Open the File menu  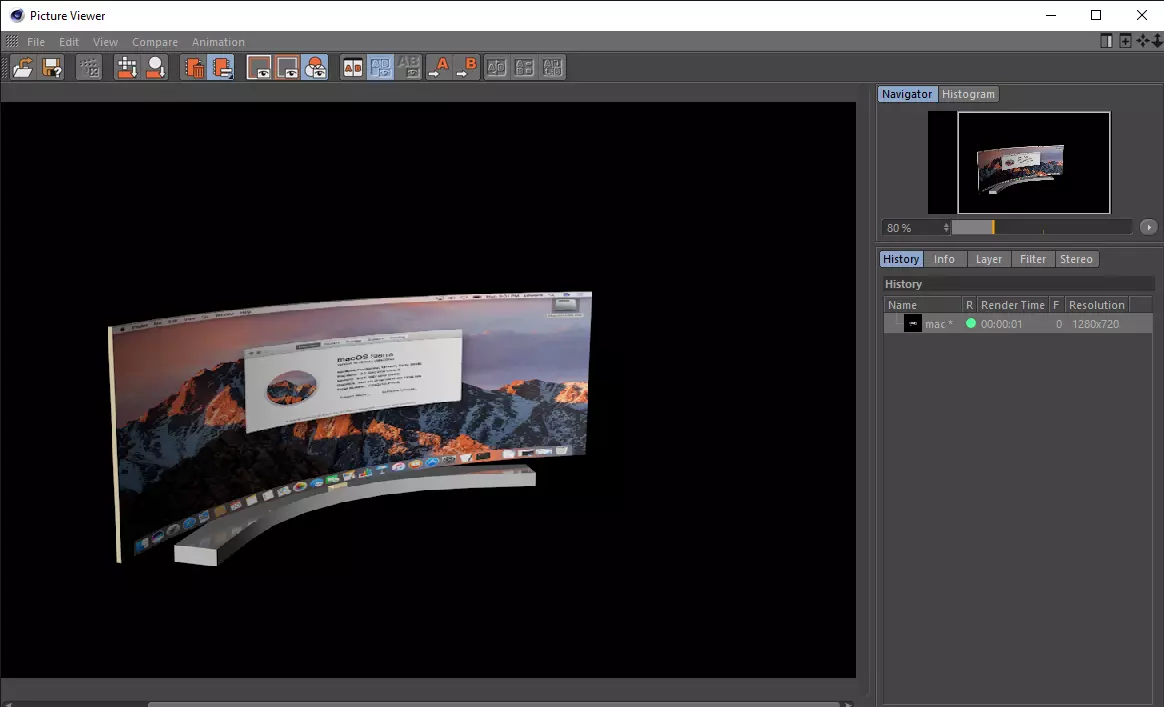[x=36, y=42]
